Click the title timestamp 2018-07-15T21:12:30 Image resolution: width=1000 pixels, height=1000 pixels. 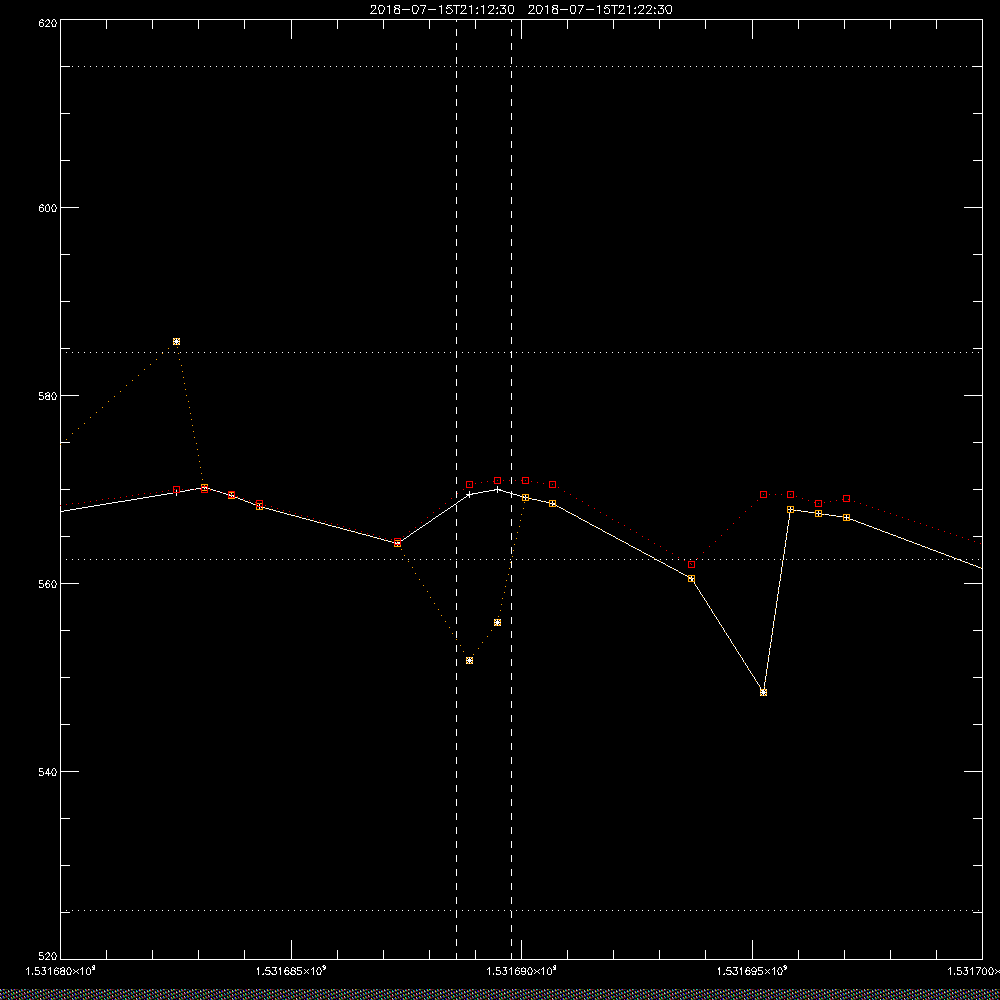[442, 10]
